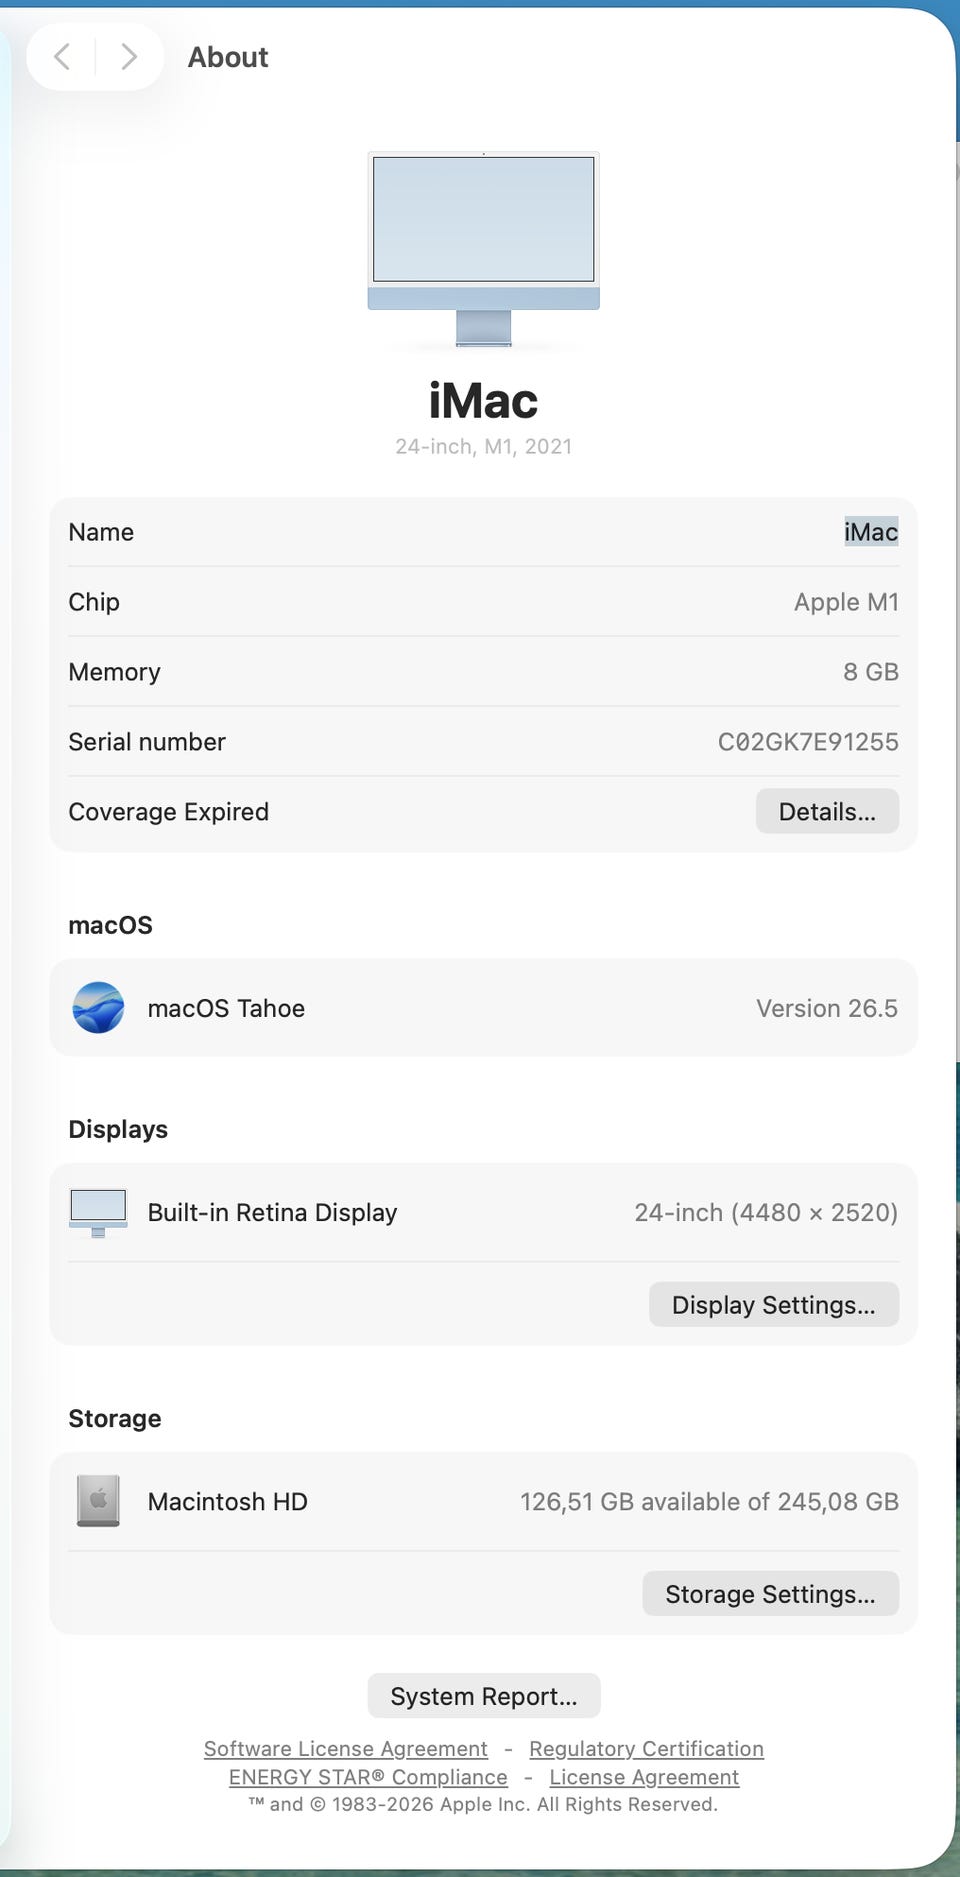Click the Memory label
This screenshot has height=1877, width=960.
(114, 672)
